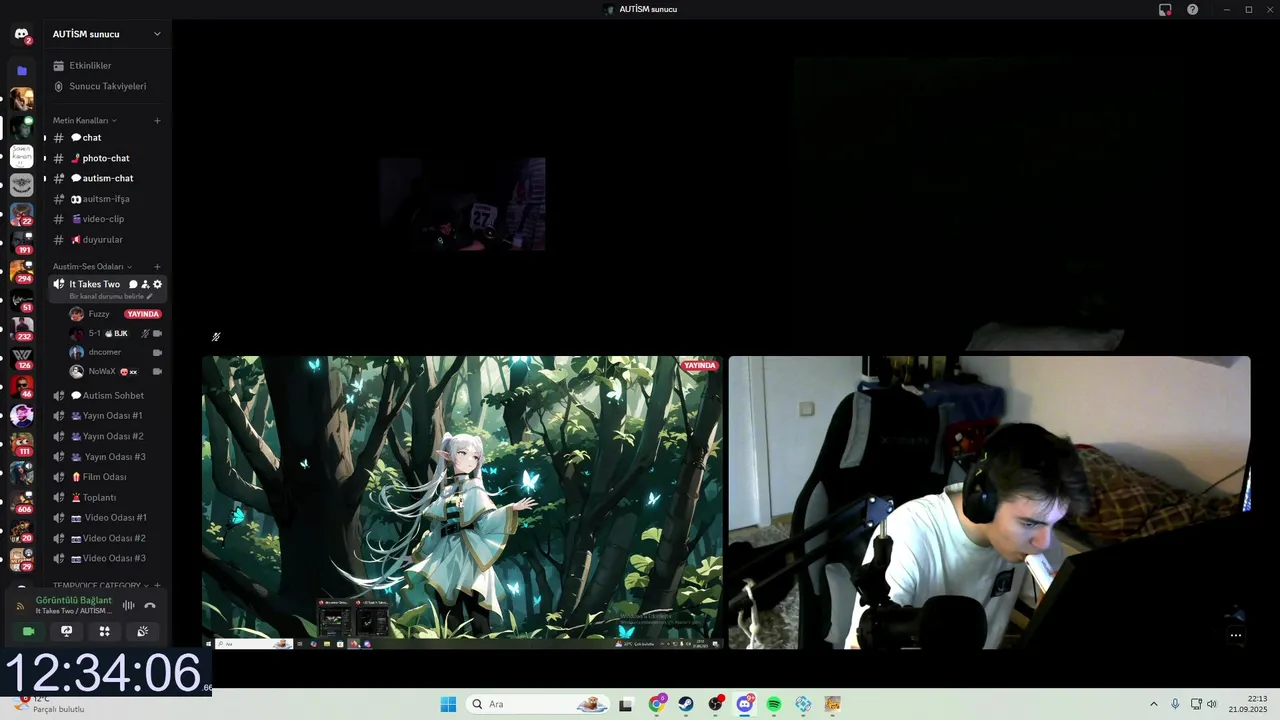Join Film Odası voice channel

click(x=107, y=477)
